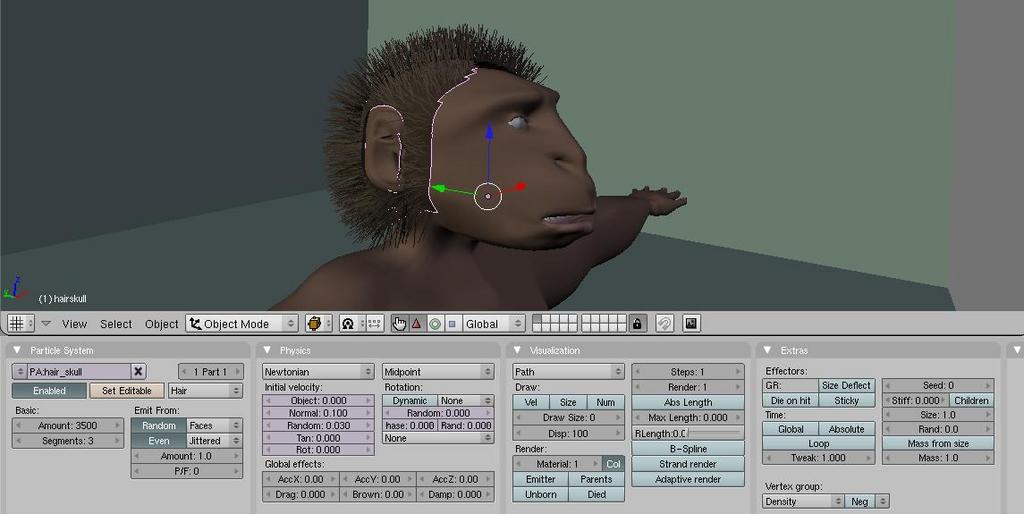Adjust the RLength slider
This screenshot has width=1024, height=514.
click(688, 433)
